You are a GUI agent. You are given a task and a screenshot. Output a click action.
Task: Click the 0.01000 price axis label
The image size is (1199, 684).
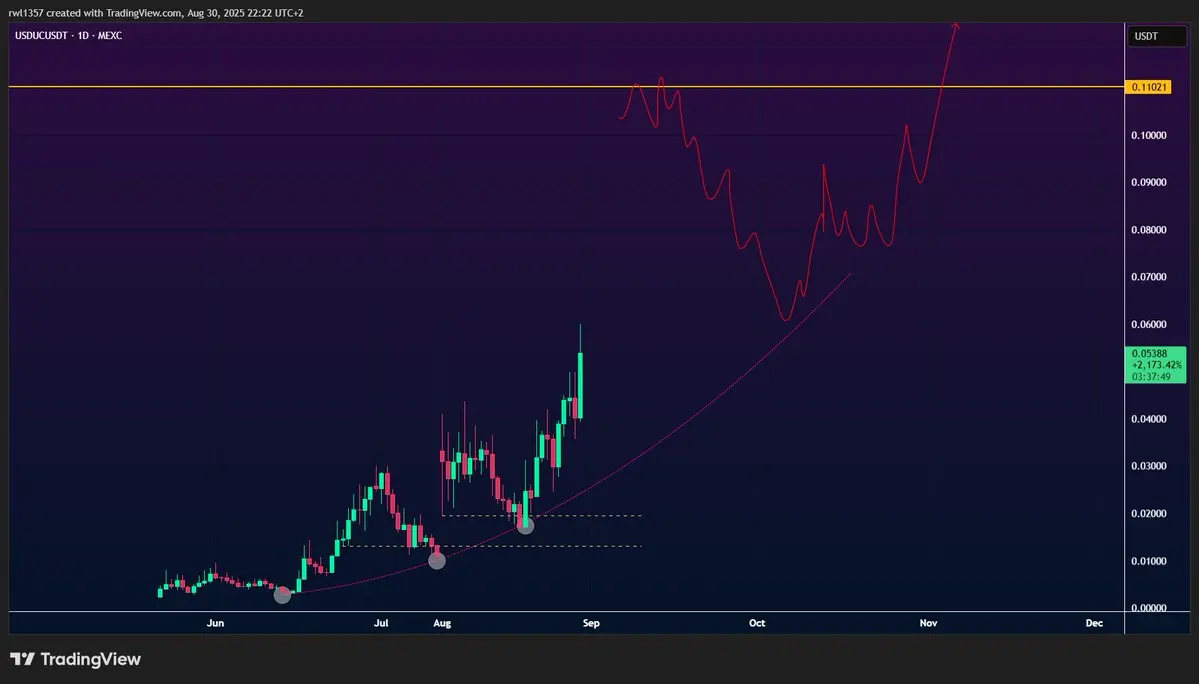click(1149, 561)
